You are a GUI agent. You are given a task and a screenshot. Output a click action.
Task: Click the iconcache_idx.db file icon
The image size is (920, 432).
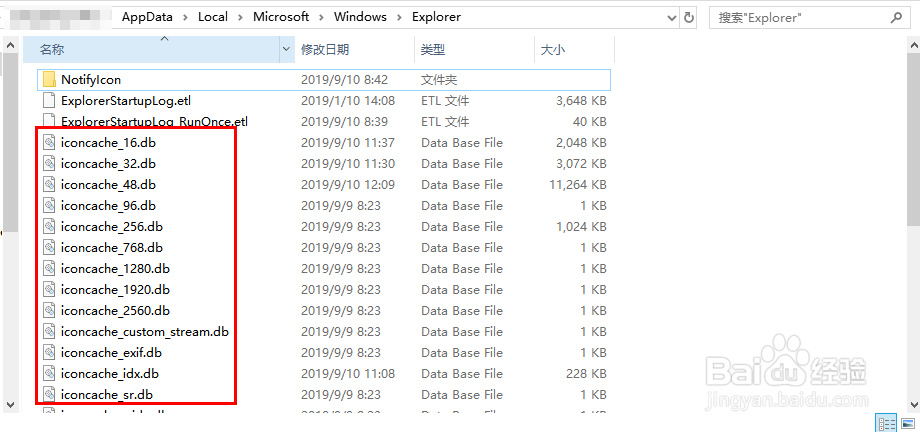[x=49, y=374]
